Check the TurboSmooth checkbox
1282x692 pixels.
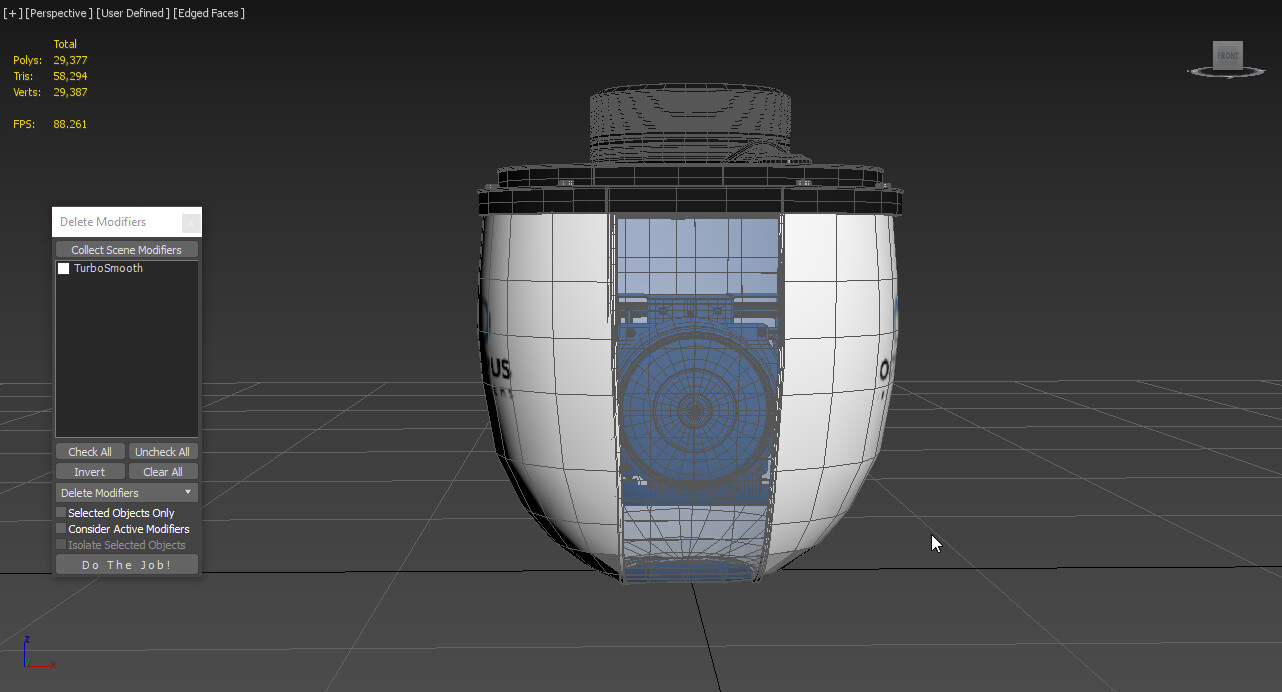pyautogui.click(x=63, y=268)
